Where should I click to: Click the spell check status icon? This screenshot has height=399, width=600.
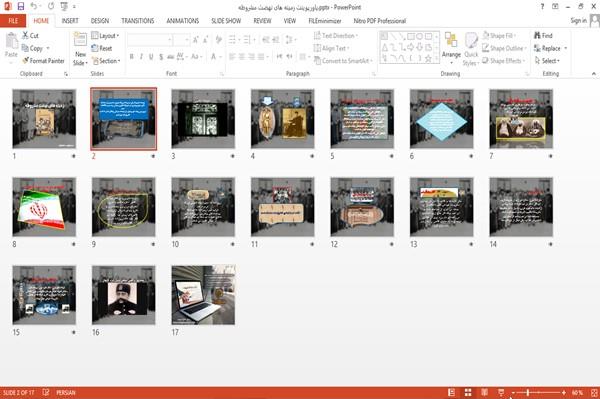click(46, 392)
